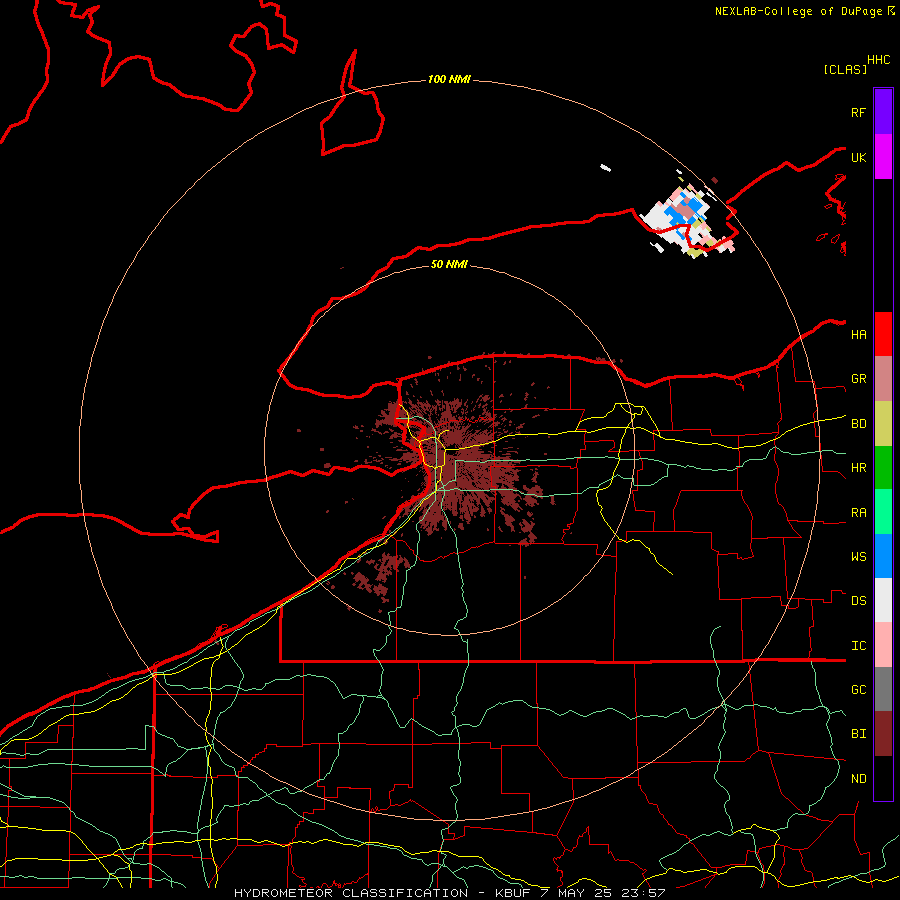Click the brown biological echo cluster at radar center
Image resolution: width=900 pixels, height=900 pixels.
(453, 465)
